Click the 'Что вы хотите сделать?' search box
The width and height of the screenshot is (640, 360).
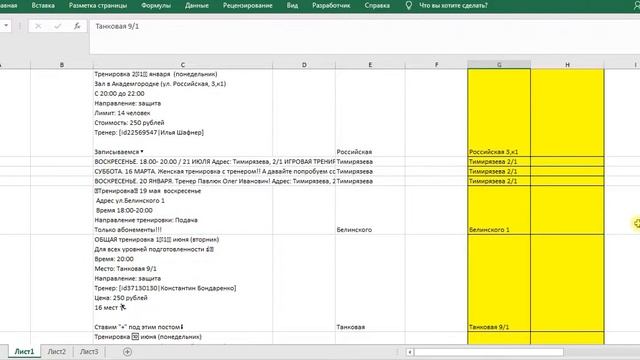click(453, 6)
